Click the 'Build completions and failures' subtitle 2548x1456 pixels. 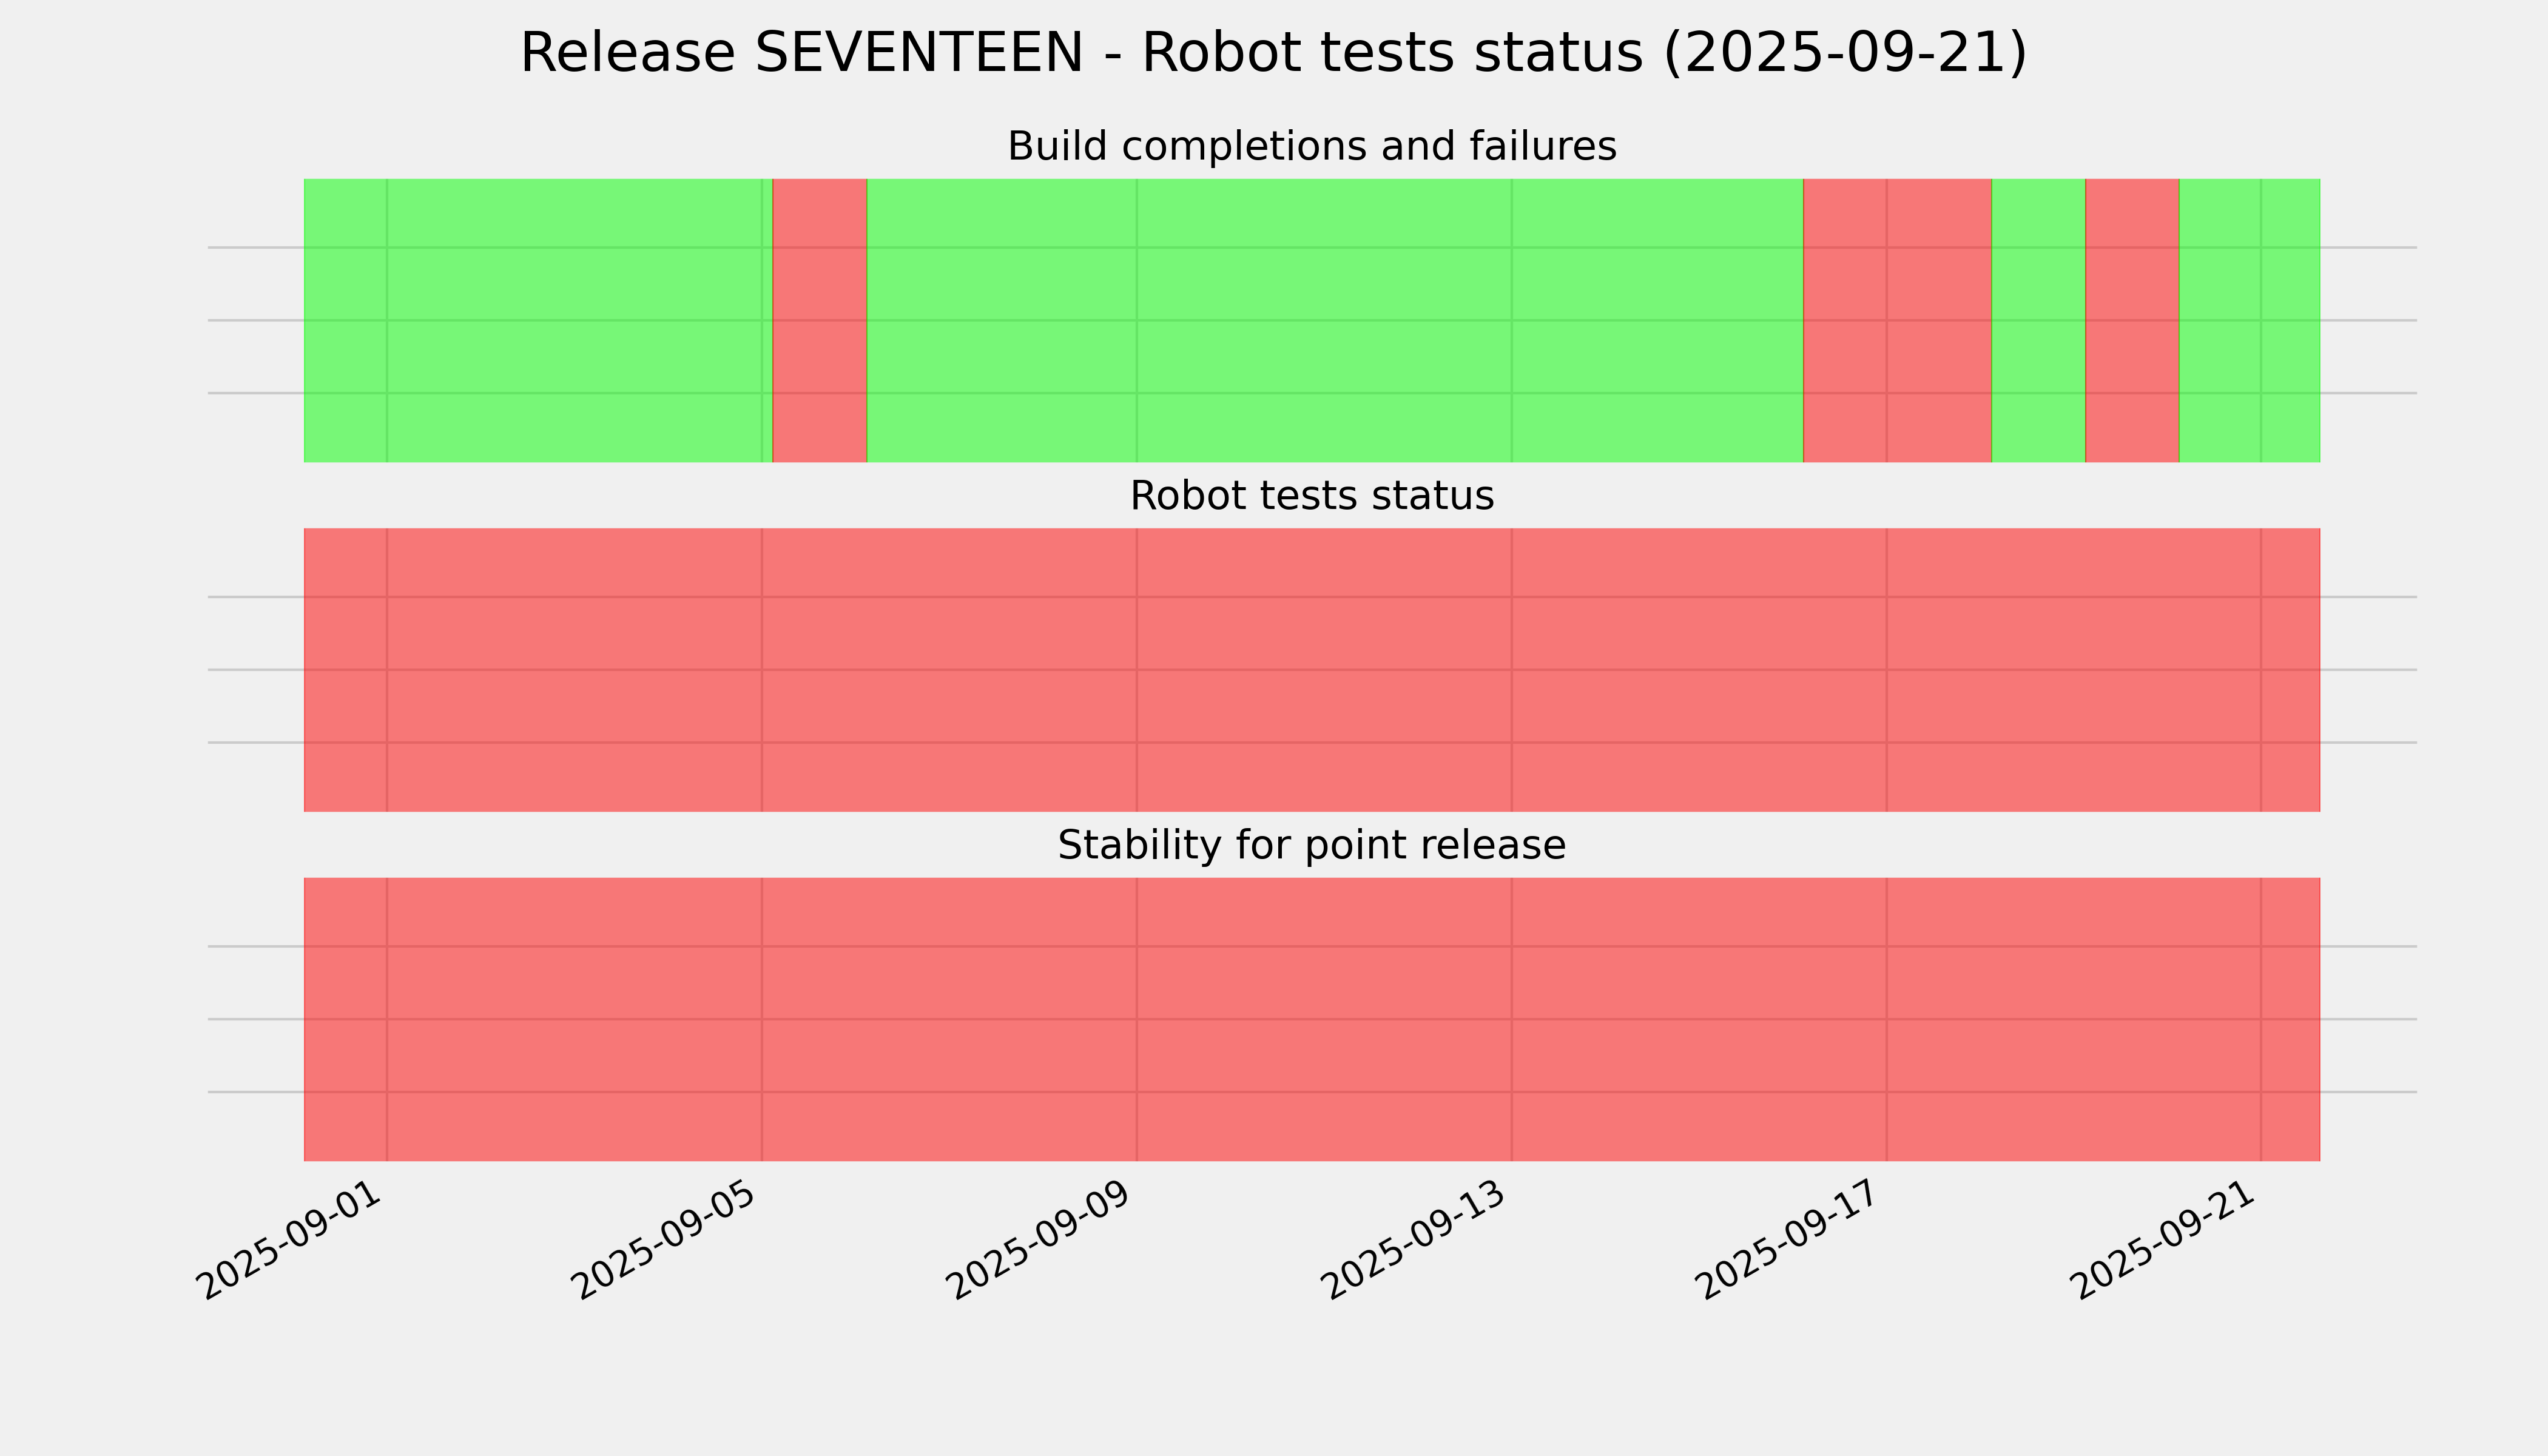tap(1311, 147)
